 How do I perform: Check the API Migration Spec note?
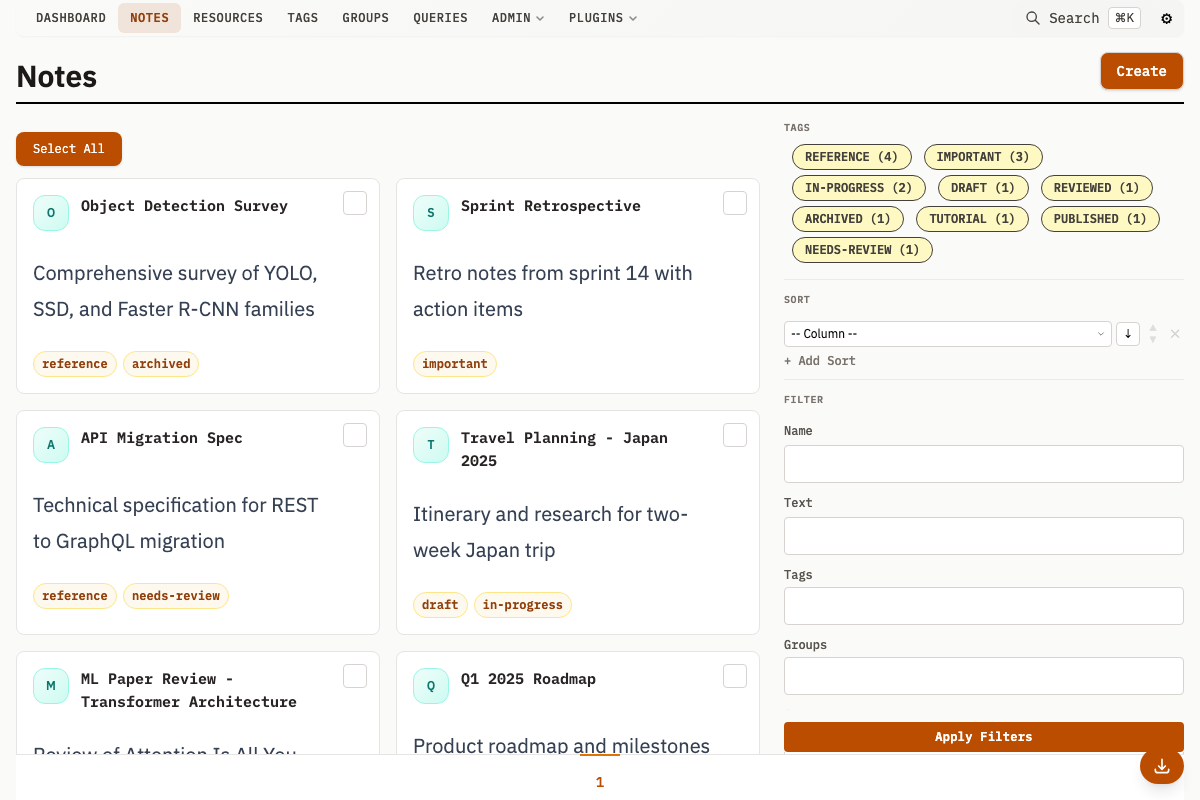[x=355, y=435]
